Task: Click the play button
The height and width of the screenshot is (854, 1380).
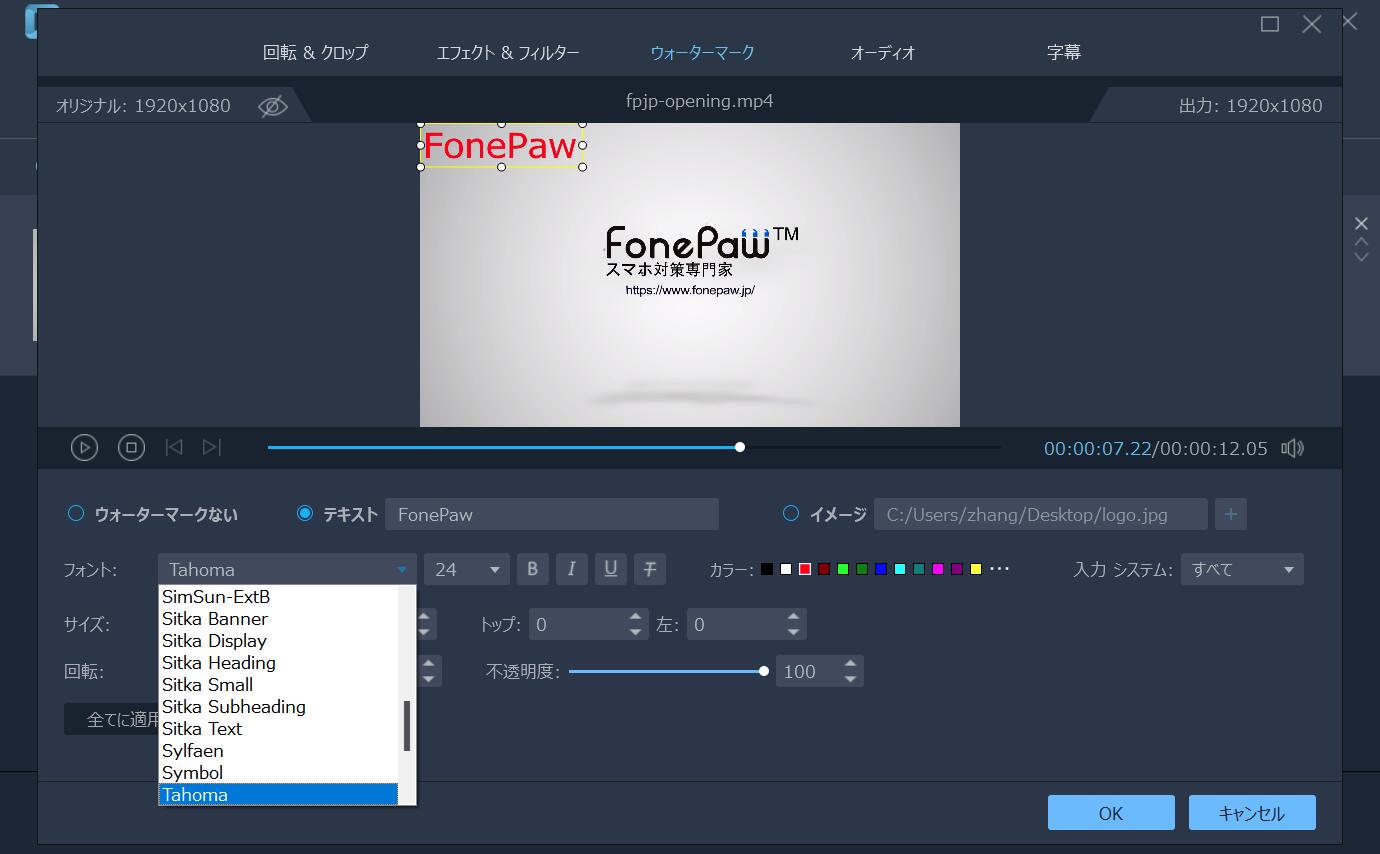Action: [84, 448]
